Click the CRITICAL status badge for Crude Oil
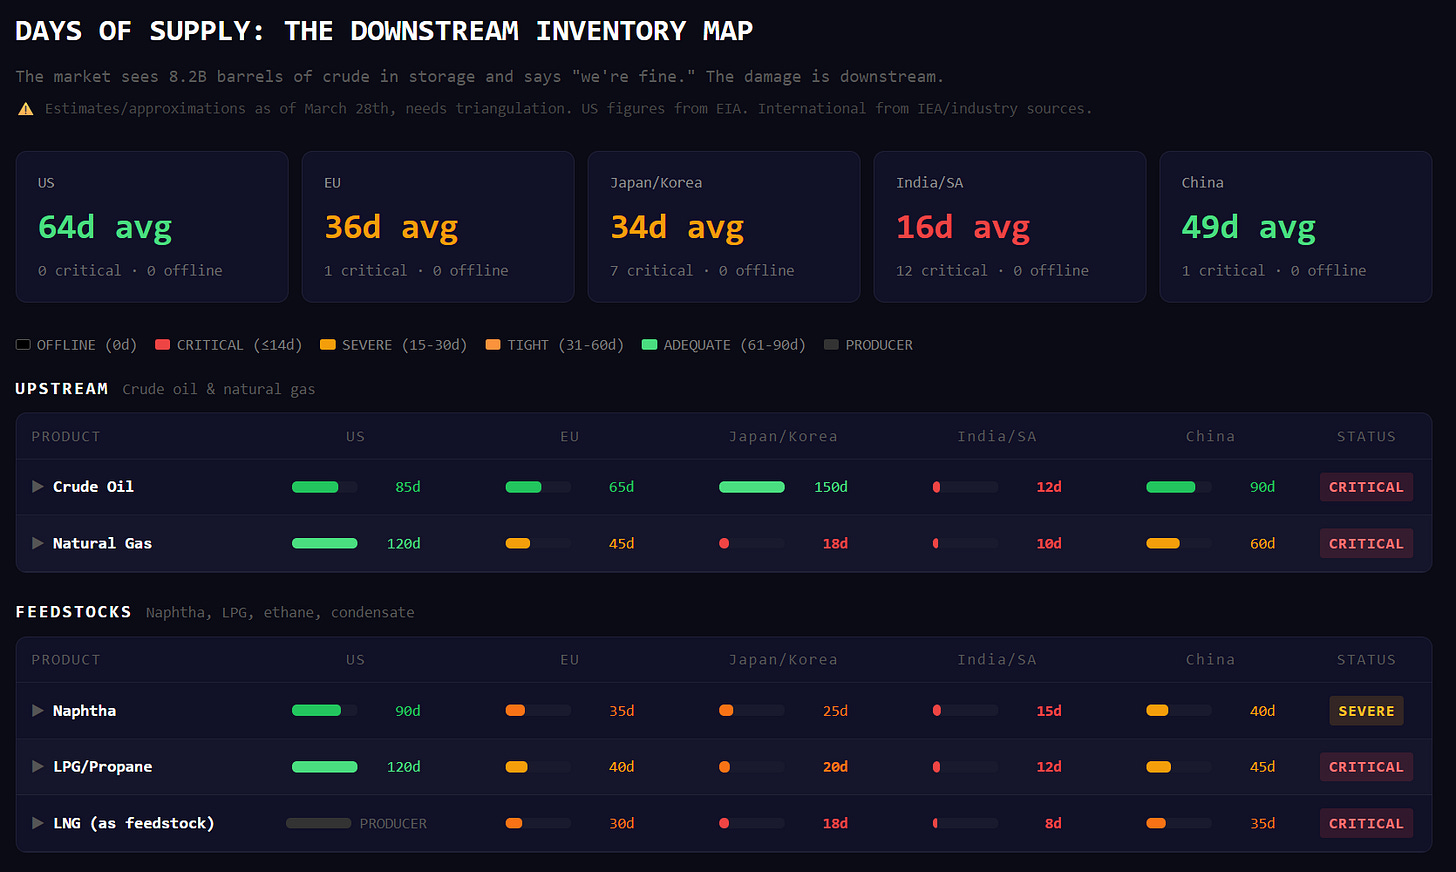1456x872 pixels. pos(1366,487)
